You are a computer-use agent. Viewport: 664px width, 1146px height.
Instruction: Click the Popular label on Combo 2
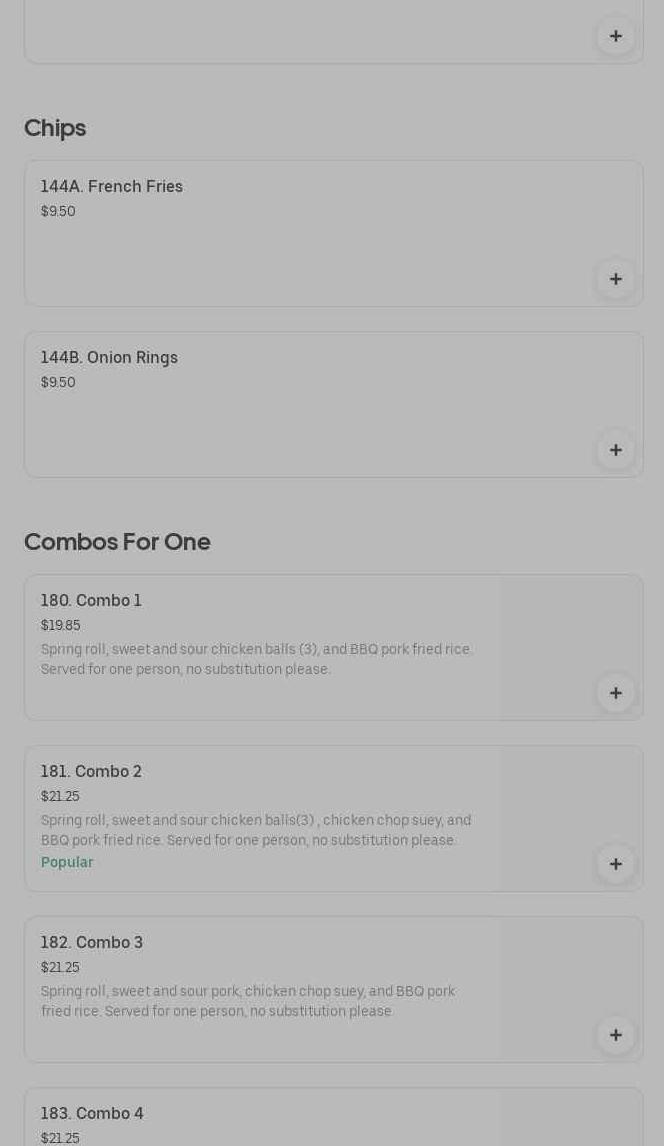point(67,862)
